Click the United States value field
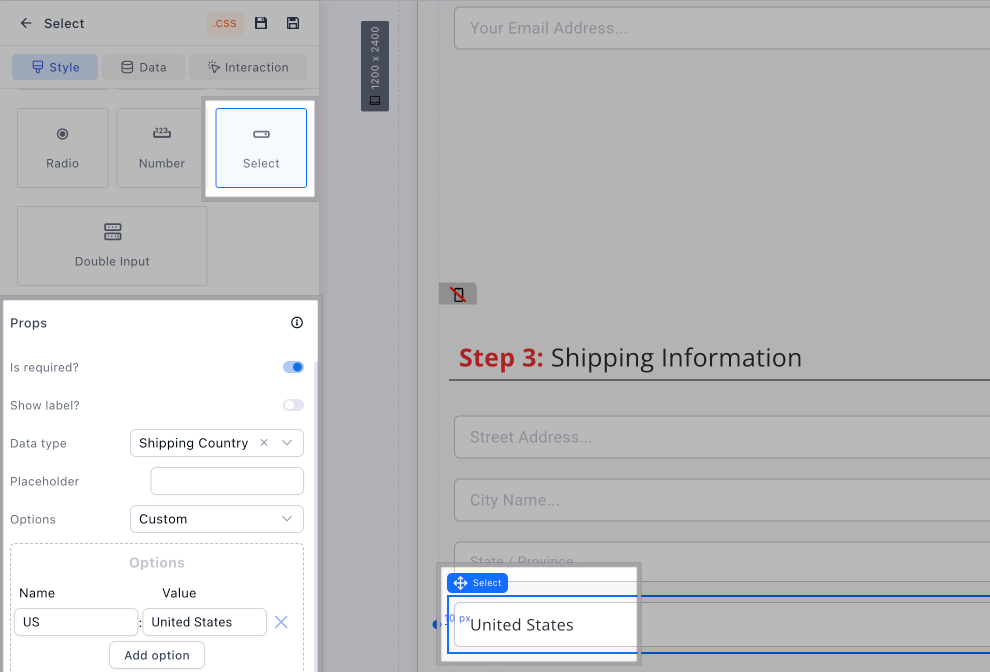Screen dimensions: 990x672 click(204, 622)
